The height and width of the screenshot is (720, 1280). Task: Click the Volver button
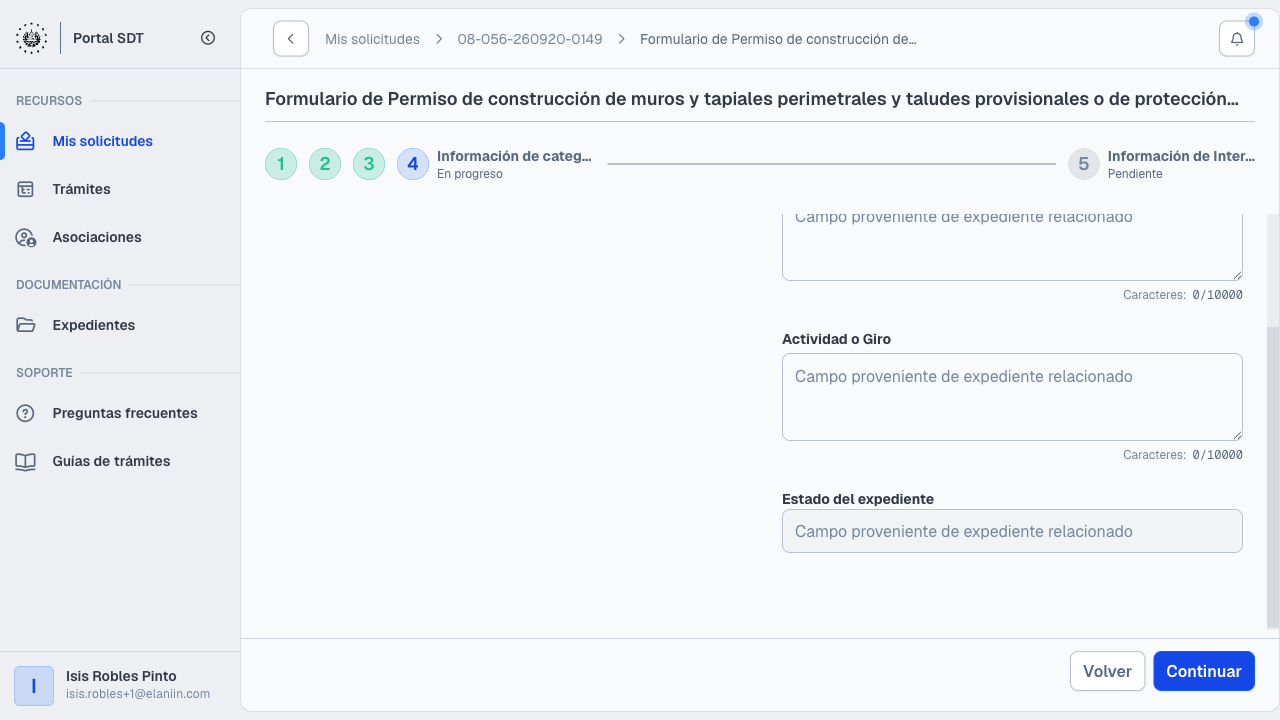[1107, 671]
